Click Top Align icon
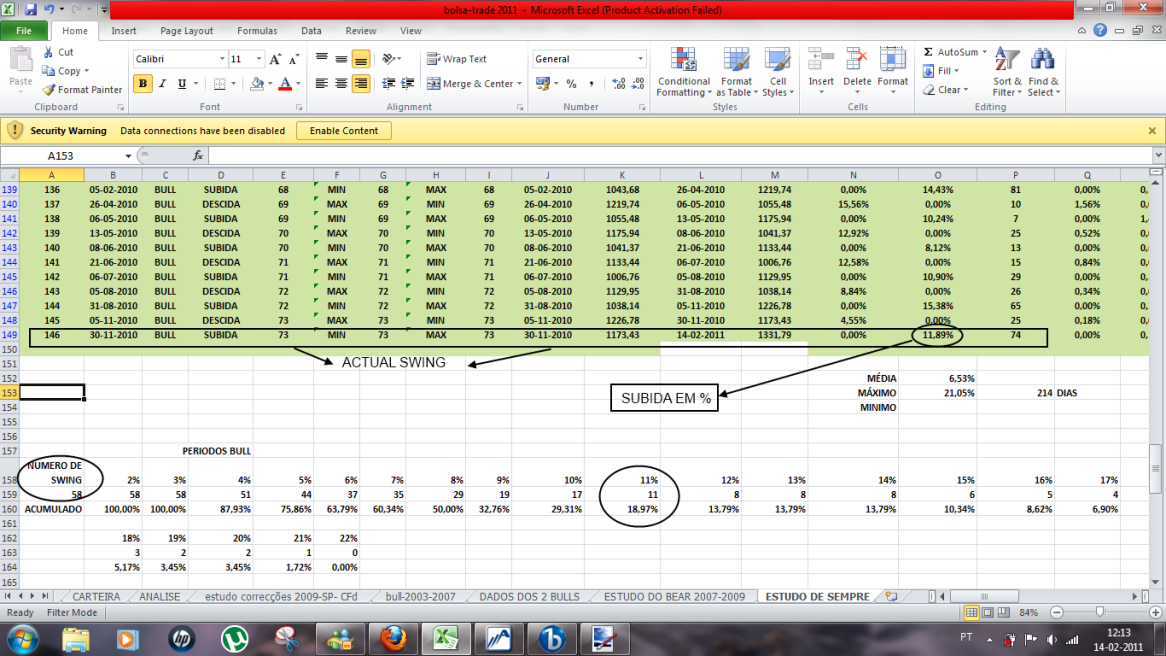 pyautogui.click(x=321, y=59)
